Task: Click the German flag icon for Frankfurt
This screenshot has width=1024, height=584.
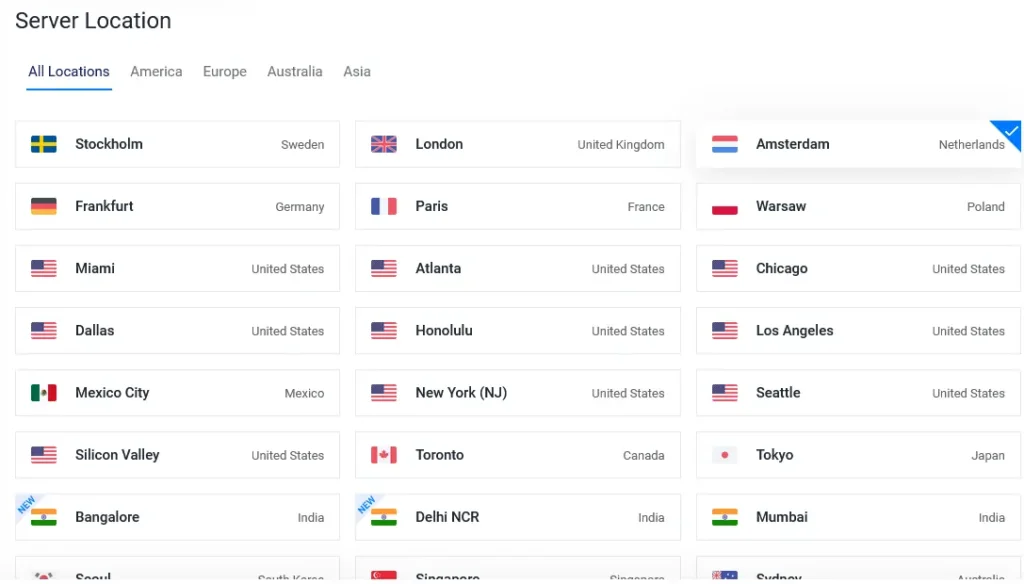Action: [44, 206]
